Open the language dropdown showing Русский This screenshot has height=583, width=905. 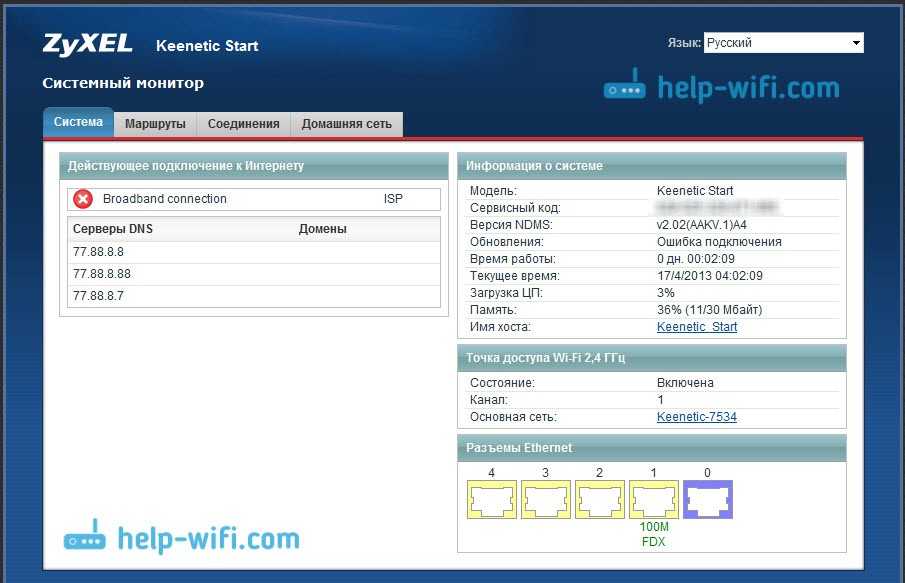(x=783, y=43)
